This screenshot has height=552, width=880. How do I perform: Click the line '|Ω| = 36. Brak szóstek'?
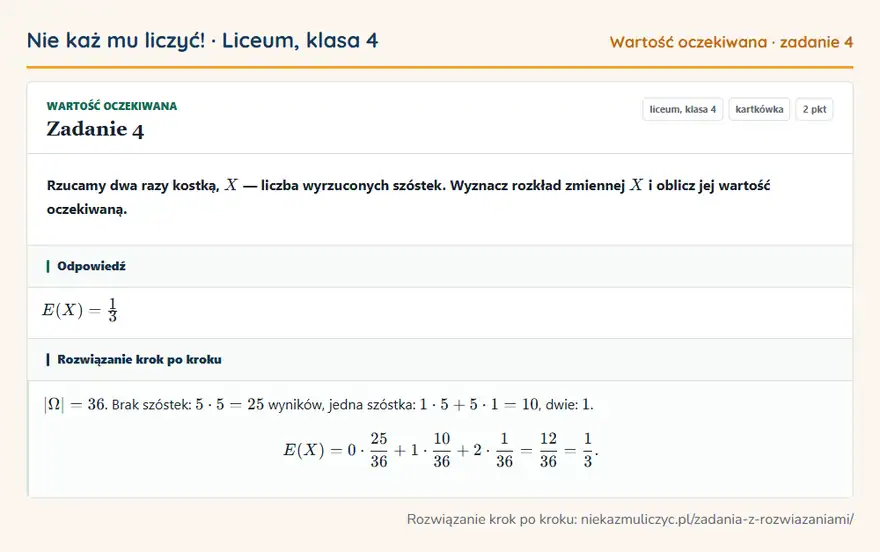pos(318,404)
